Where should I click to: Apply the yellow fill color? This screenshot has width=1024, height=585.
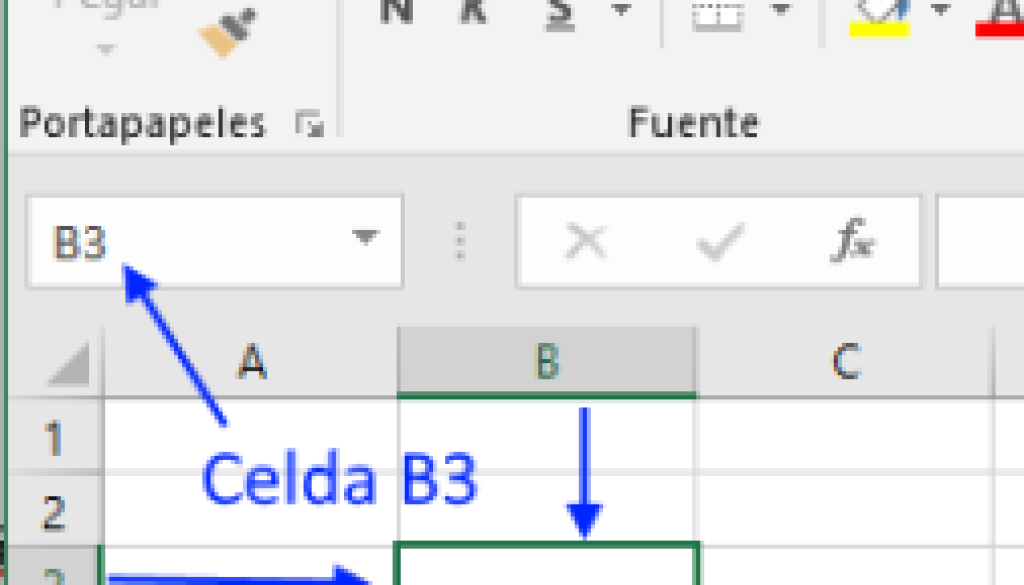click(x=878, y=15)
